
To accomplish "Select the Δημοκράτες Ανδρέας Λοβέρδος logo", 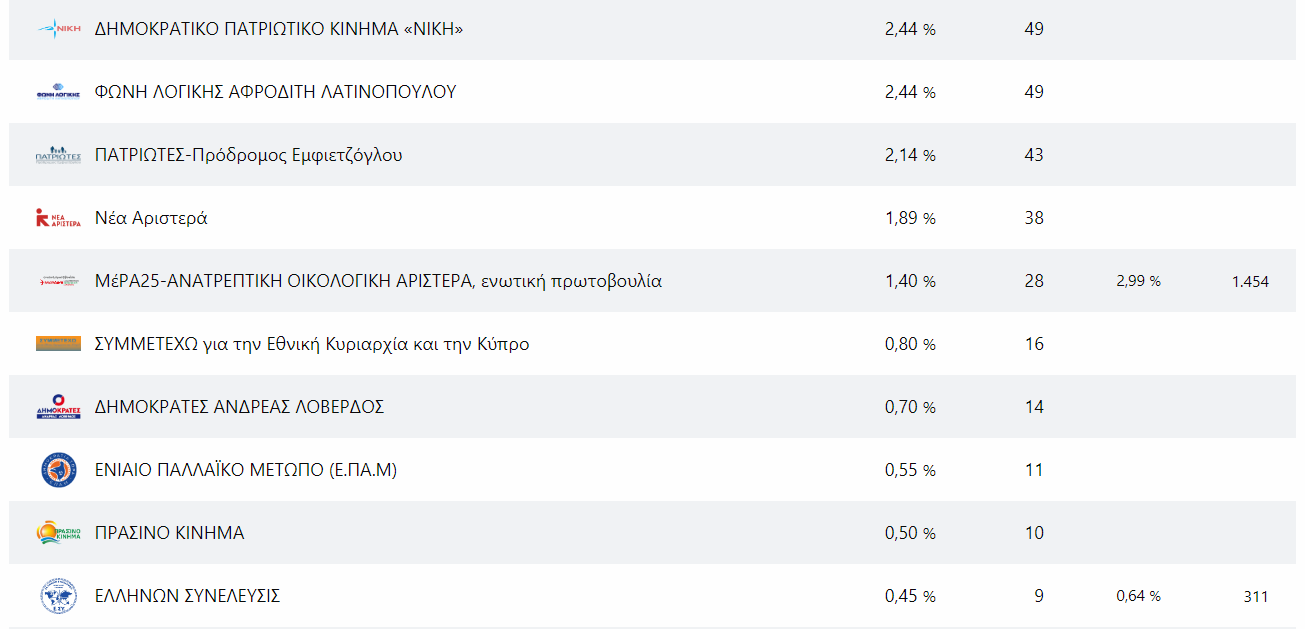I will 58,407.
